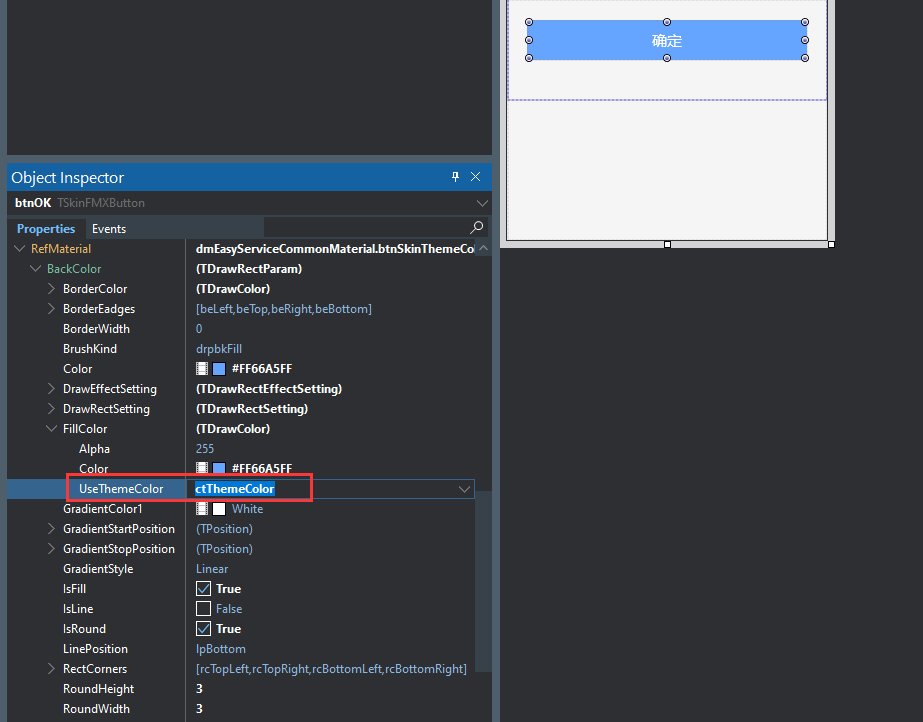Click the scroll-up arrow of property list
Viewport: 923px width, 722px height.
tap(483, 248)
